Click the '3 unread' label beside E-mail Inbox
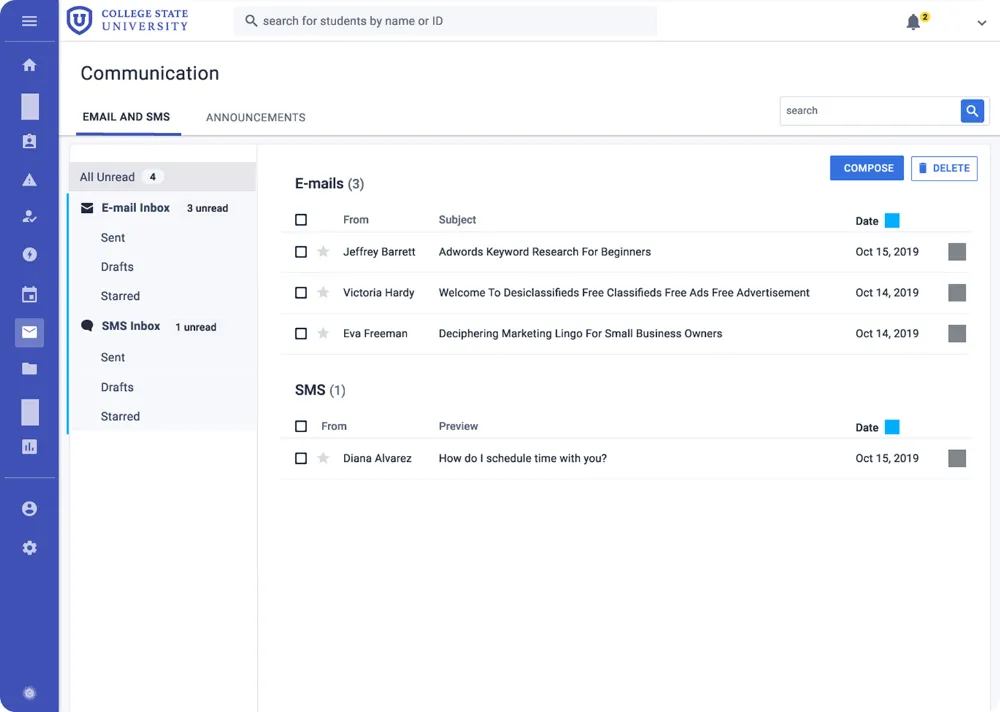This screenshot has height=712, width=1000. pos(207,208)
